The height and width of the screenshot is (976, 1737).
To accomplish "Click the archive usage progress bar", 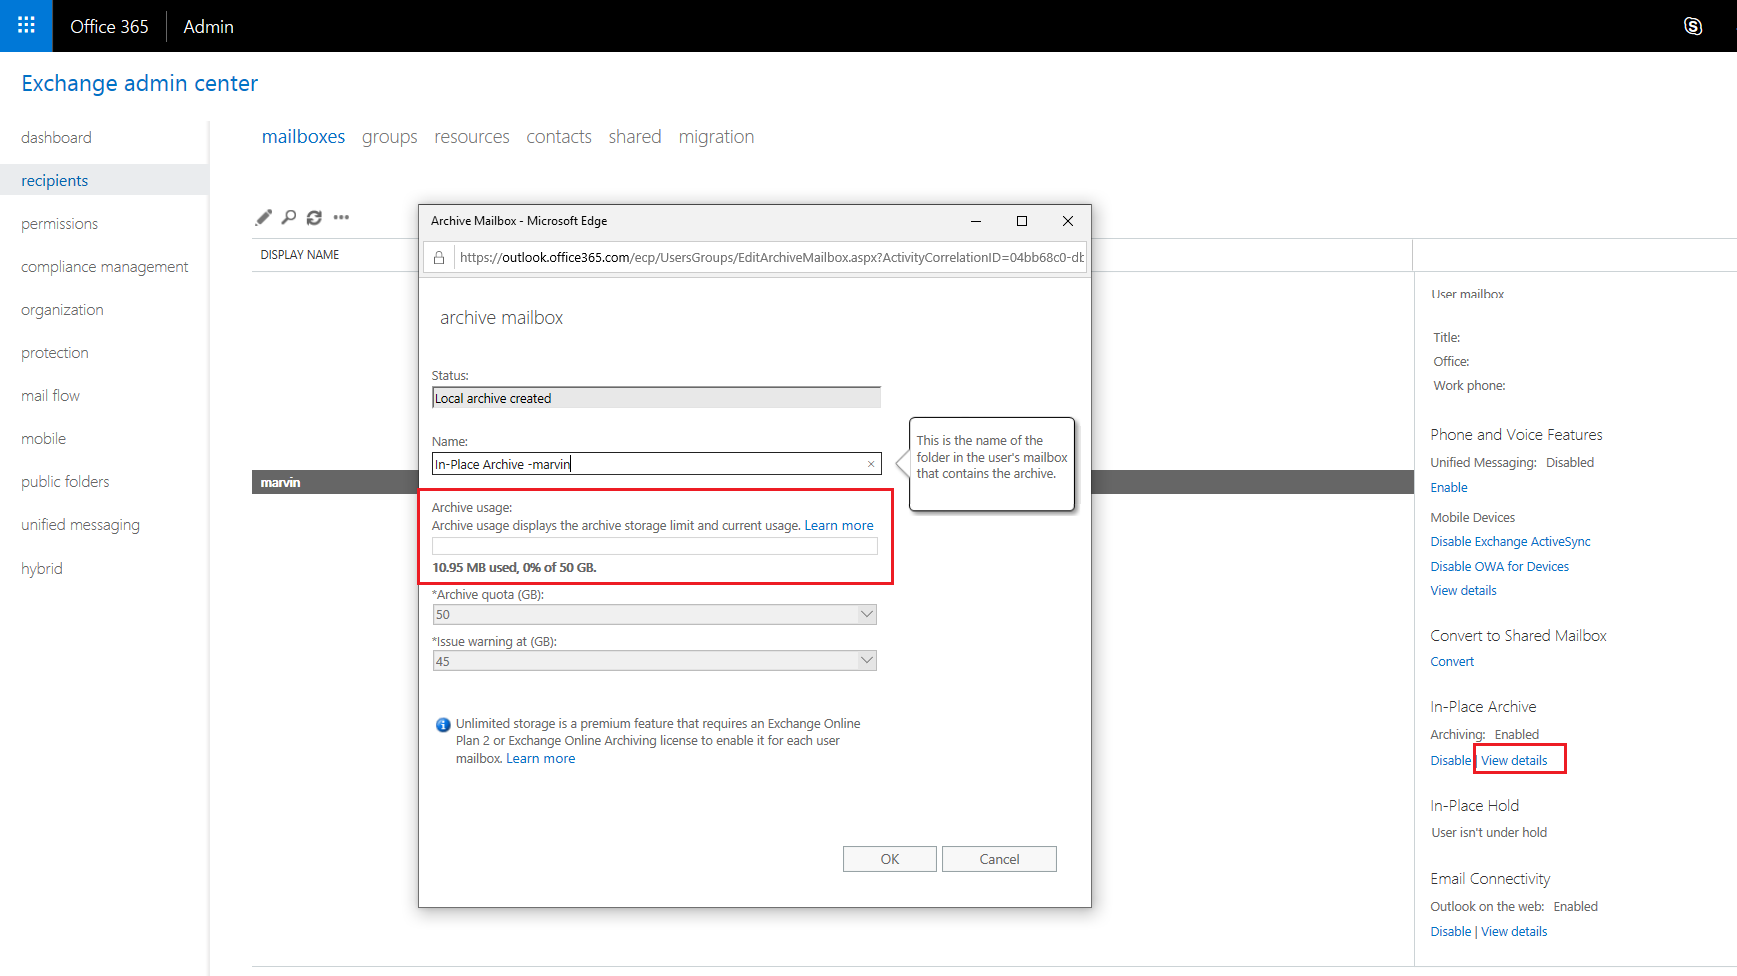I will tap(654, 546).
